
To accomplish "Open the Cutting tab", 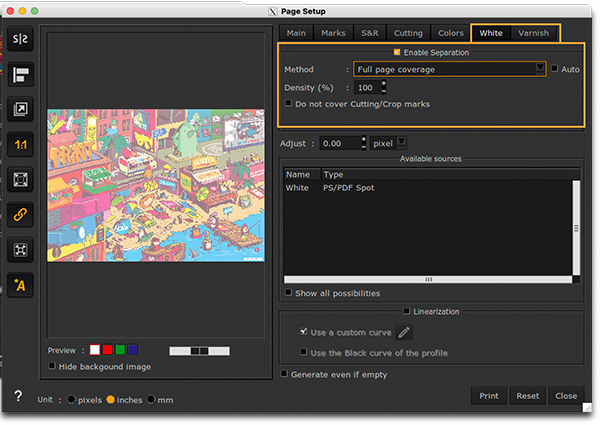I will point(406,33).
